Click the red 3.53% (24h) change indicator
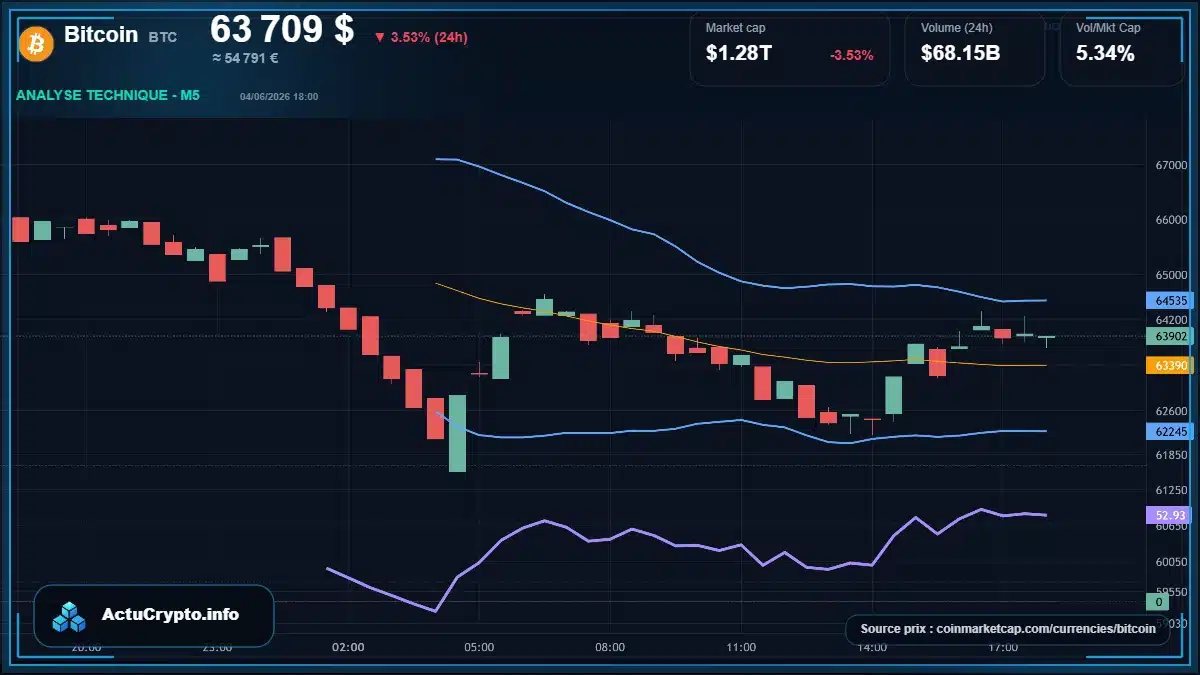1200x675 pixels. pyautogui.click(x=421, y=38)
